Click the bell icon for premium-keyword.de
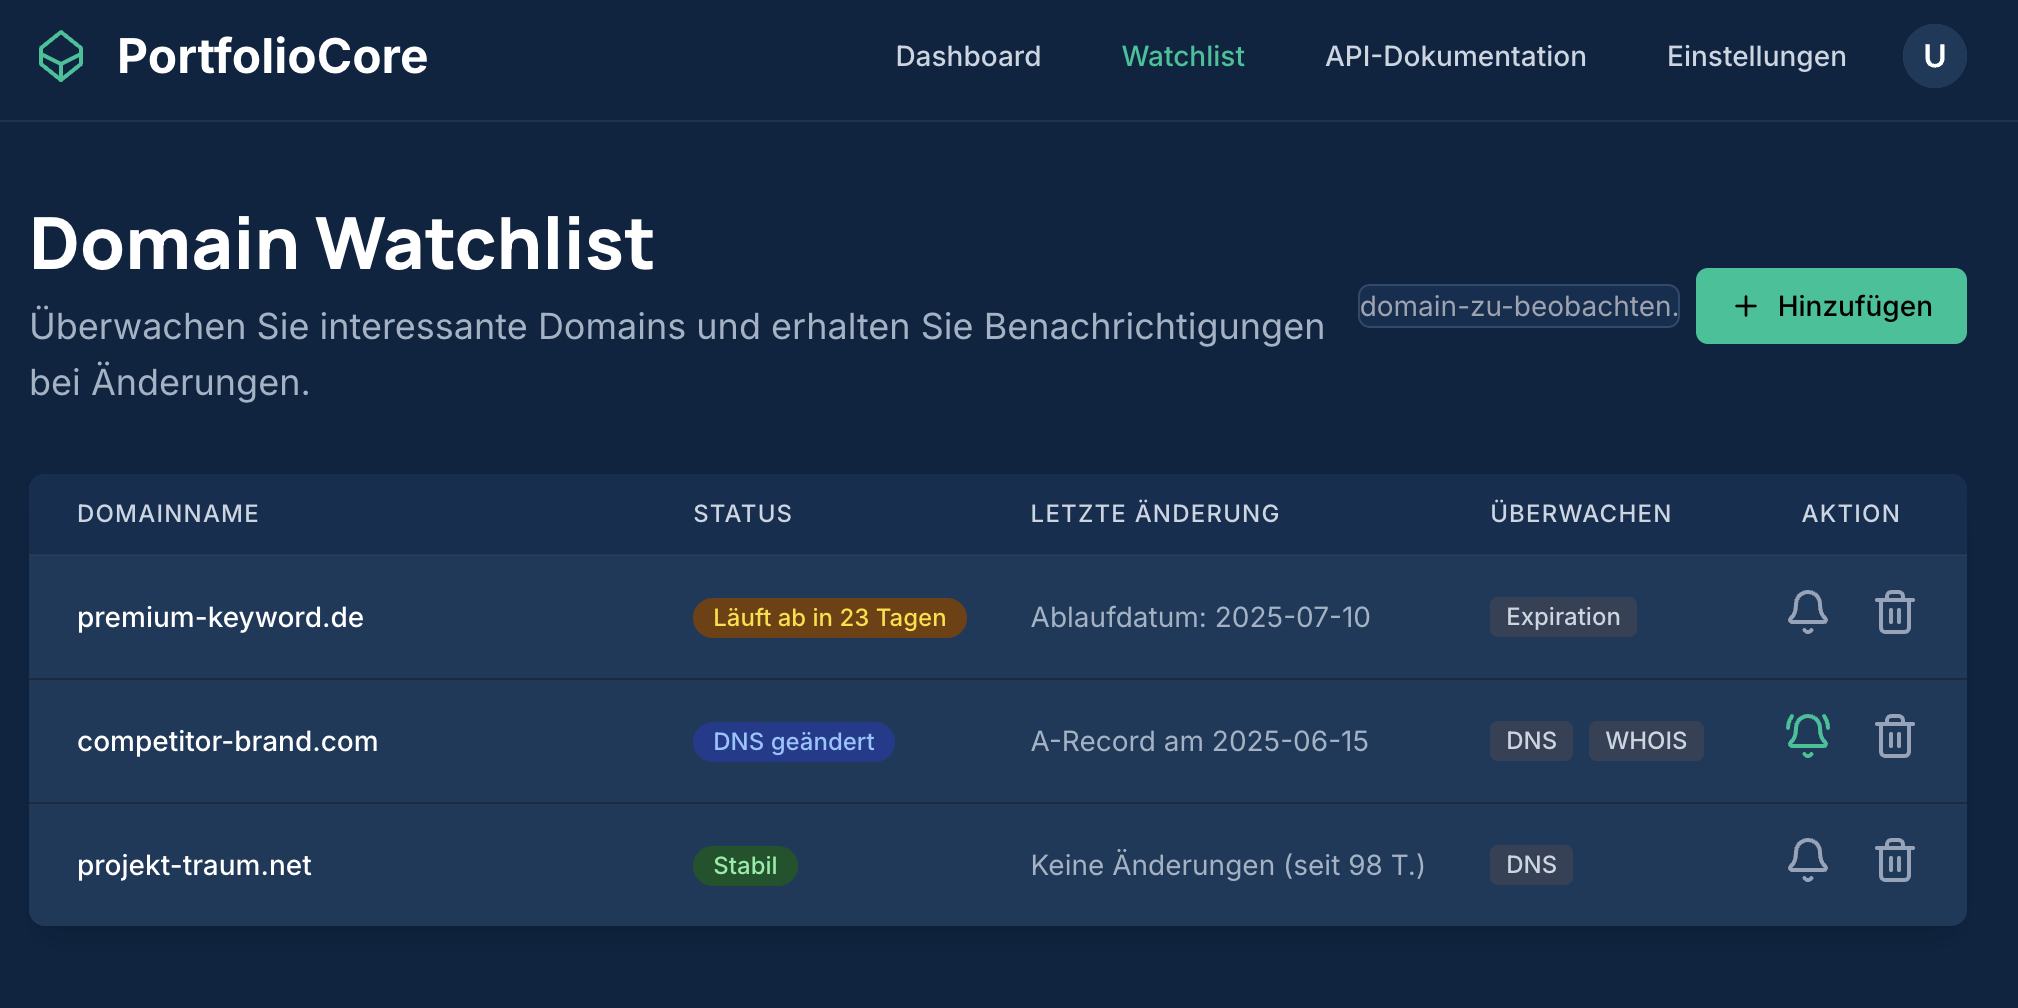This screenshot has height=1008, width=2018. [1806, 613]
